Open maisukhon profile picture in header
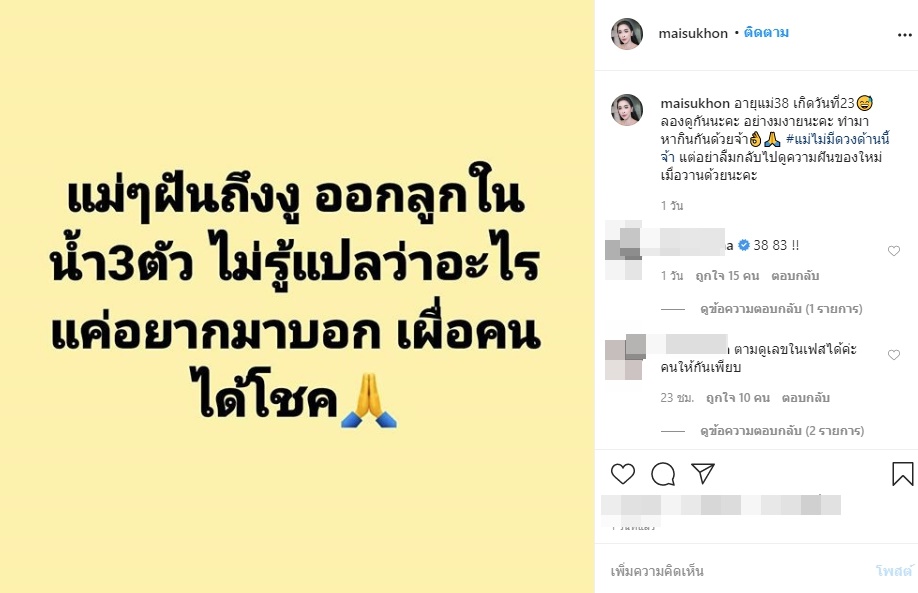Viewport: 918px width, 593px height. click(627, 33)
